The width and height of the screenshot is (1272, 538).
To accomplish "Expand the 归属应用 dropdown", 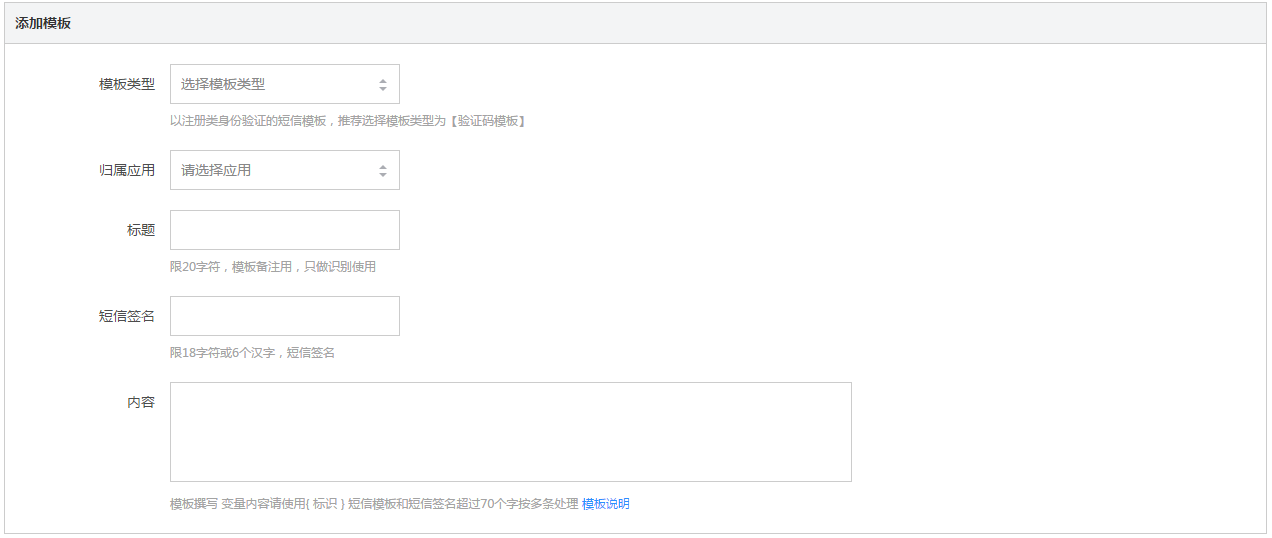I will coord(284,170).
